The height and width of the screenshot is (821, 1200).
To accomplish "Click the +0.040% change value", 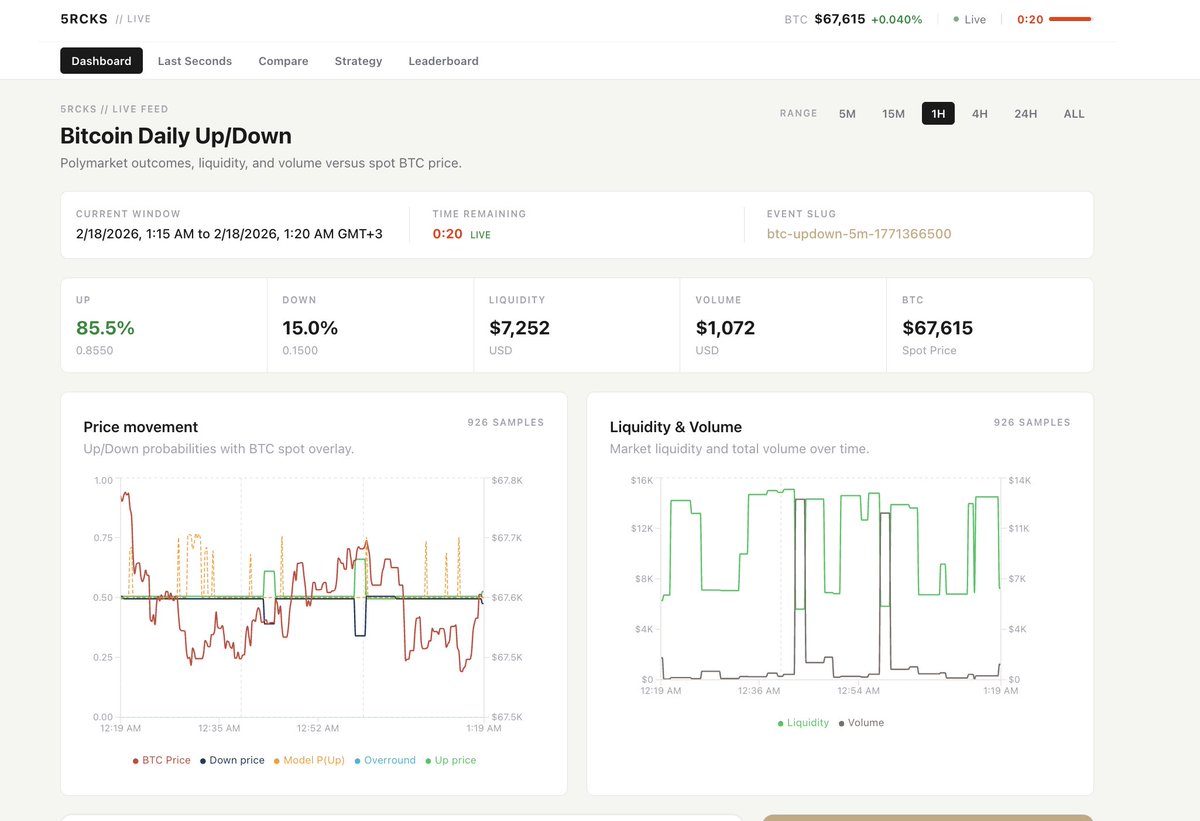I will click(897, 19).
